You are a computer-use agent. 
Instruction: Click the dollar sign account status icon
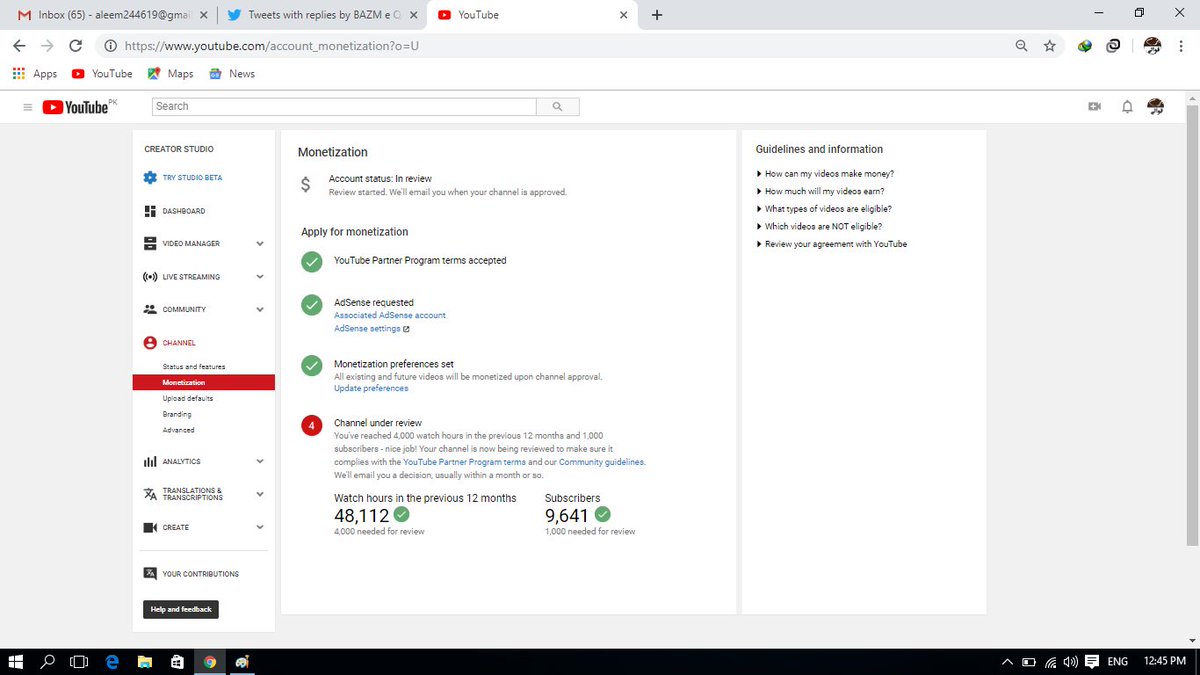(306, 185)
